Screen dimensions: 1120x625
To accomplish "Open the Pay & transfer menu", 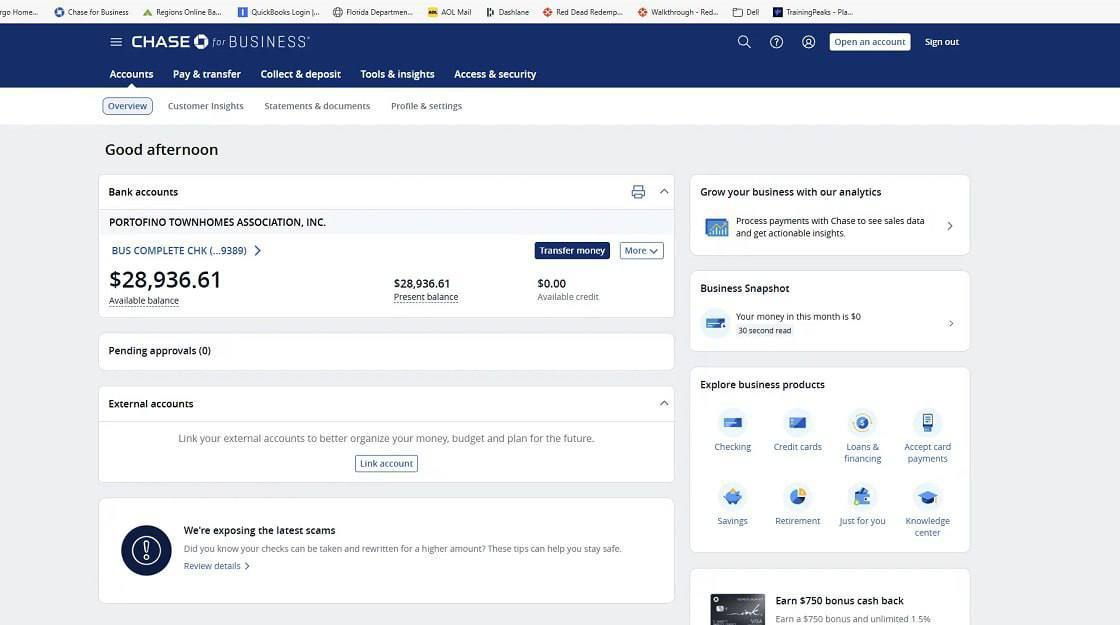I will (x=206, y=74).
